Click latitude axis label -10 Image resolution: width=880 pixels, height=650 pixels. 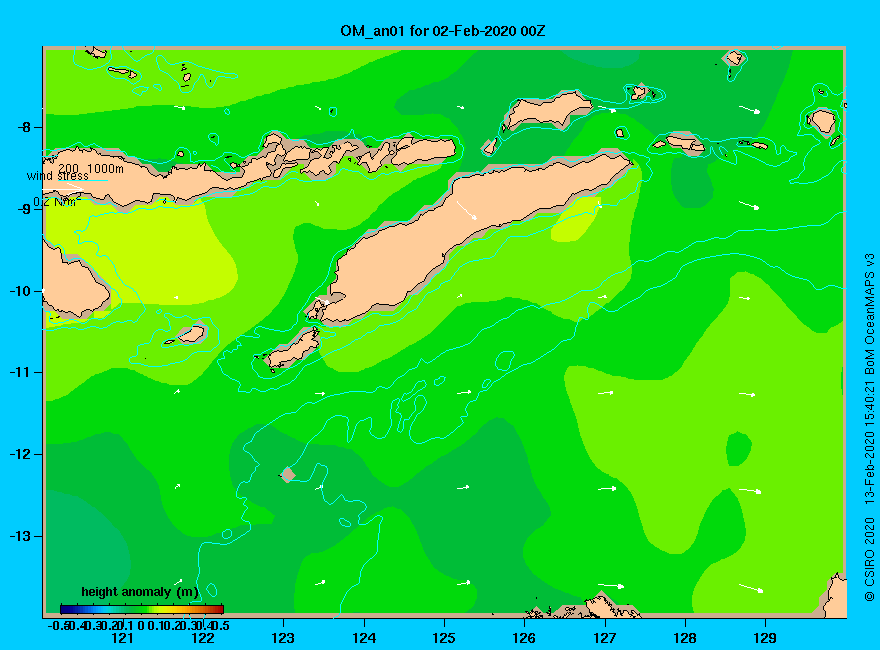(x=20, y=291)
